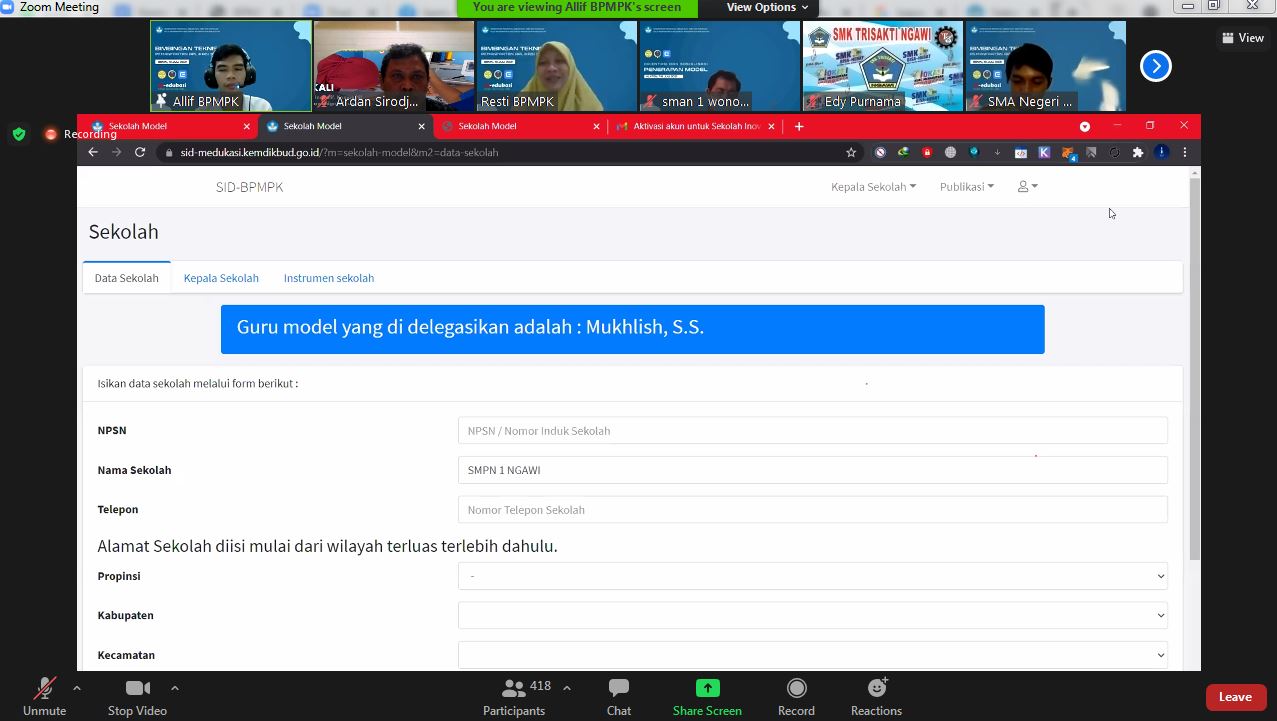Click the MetaMask fox extension icon
This screenshot has width=1277, height=721.
pyautogui.click(x=1068, y=153)
